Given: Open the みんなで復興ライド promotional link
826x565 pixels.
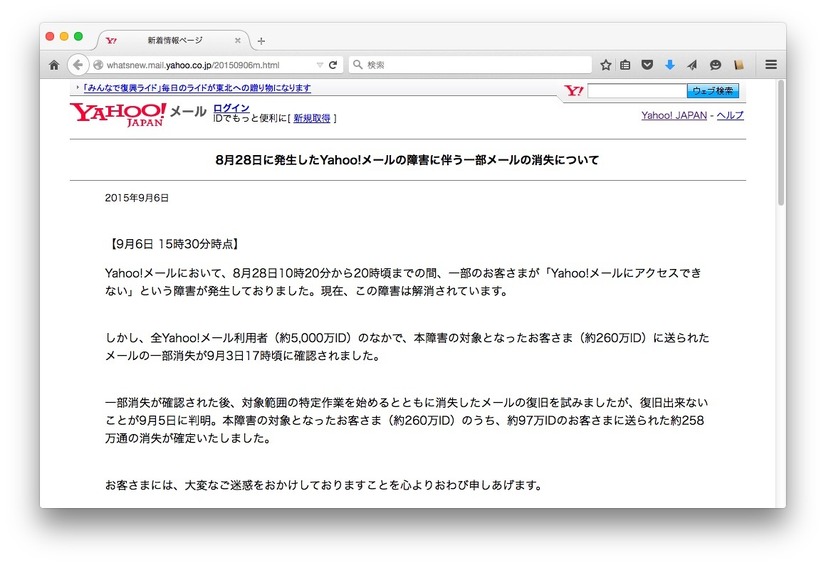Looking at the screenshot, I should (197, 88).
